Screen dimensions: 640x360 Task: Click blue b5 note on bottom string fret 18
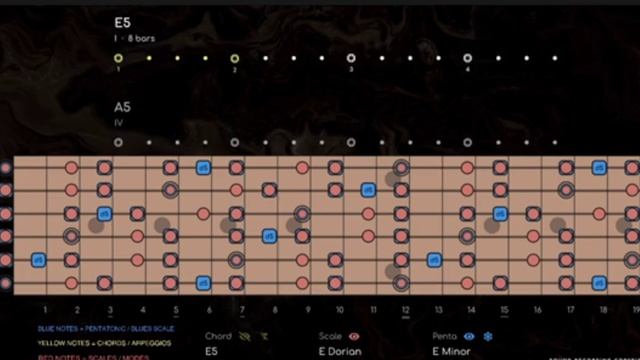click(599, 283)
